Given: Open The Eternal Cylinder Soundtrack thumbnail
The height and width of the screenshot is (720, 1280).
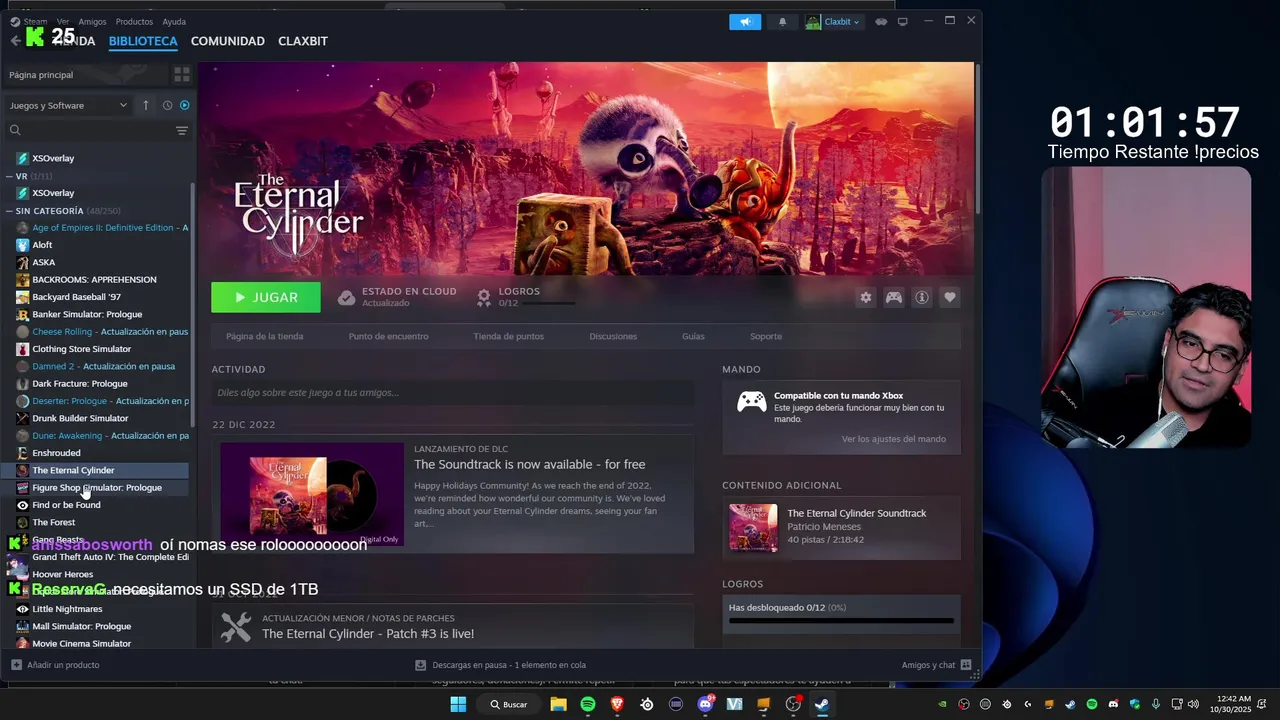Looking at the screenshot, I should [753, 527].
